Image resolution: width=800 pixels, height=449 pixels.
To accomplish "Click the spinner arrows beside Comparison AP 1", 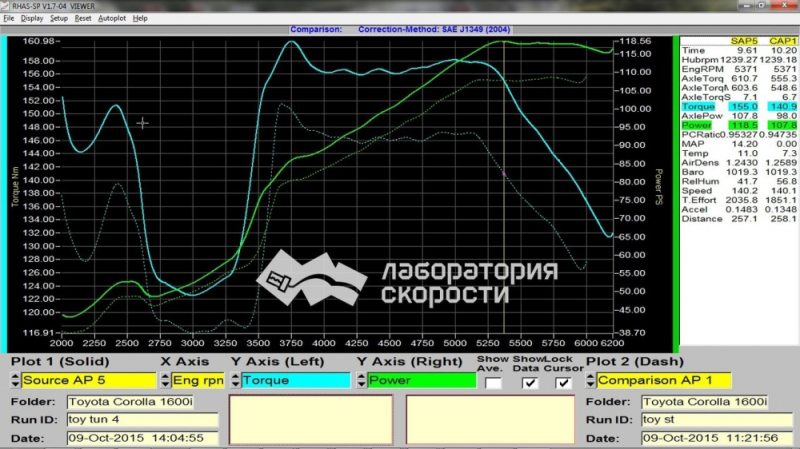I will point(590,380).
